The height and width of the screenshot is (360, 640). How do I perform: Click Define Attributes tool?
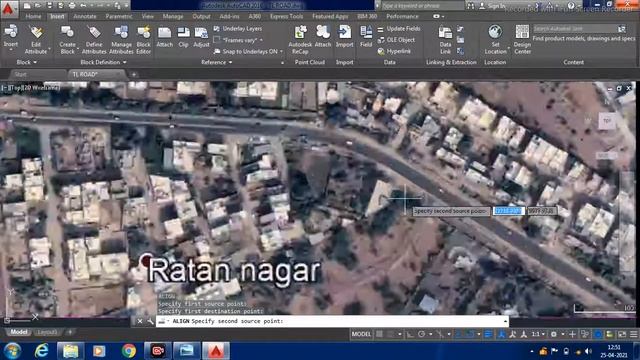(x=94, y=40)
